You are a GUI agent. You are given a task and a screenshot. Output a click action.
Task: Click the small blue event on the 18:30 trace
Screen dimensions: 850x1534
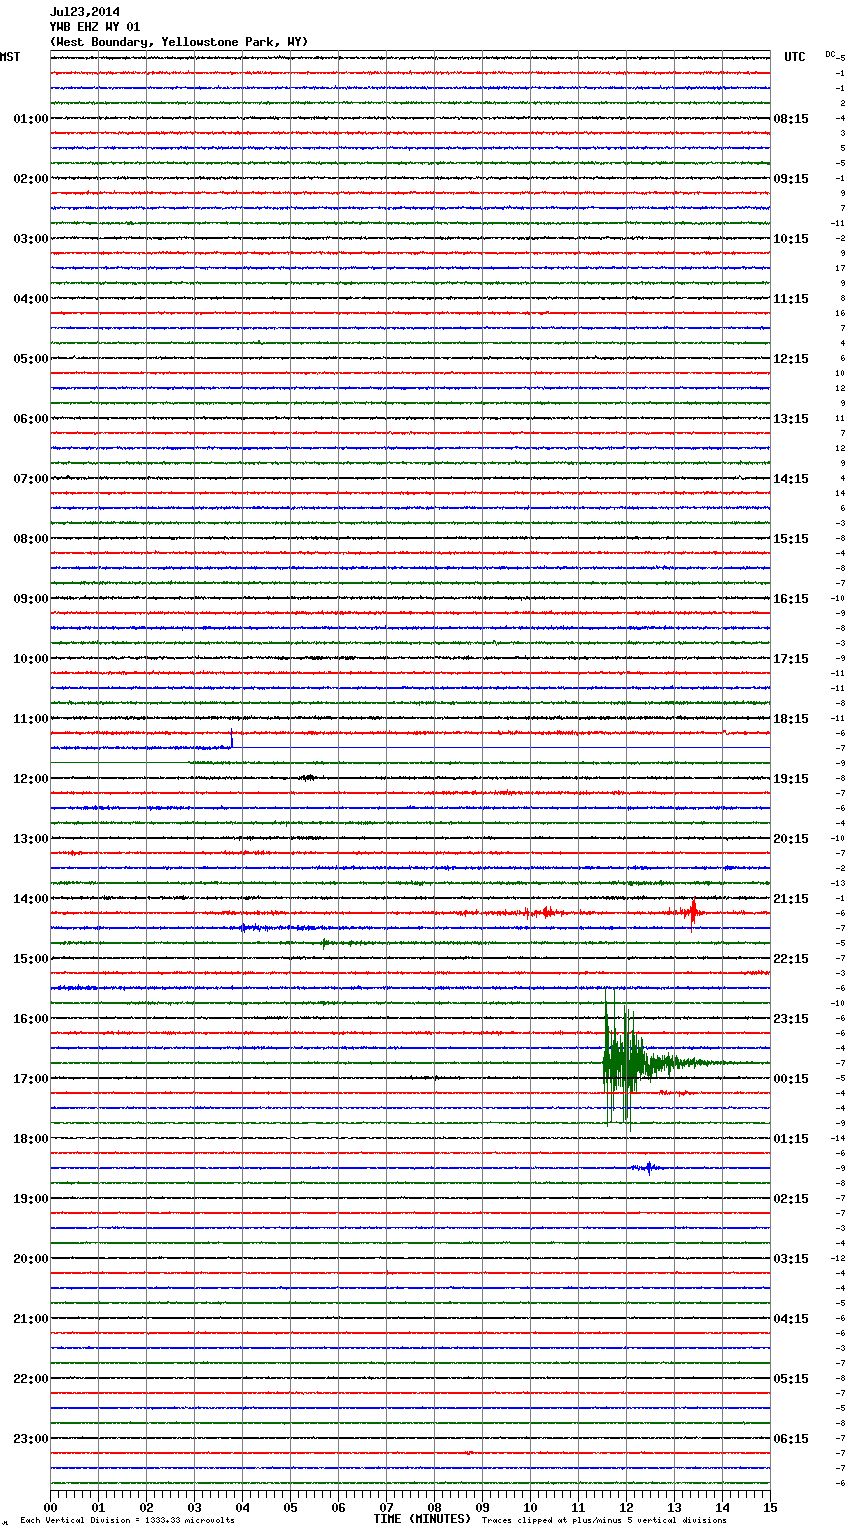click(x=647, y=1167)
